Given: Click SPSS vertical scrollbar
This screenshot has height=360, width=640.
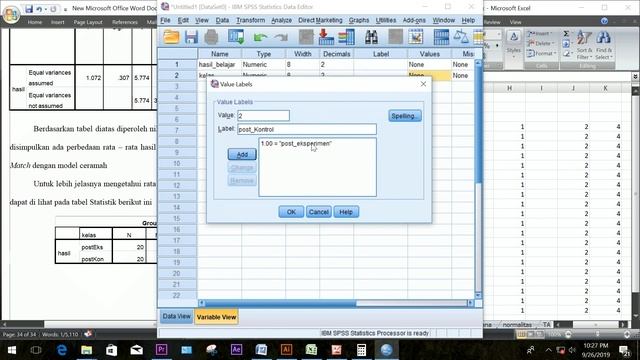Looking at the screenshot, I should [478, 180].
